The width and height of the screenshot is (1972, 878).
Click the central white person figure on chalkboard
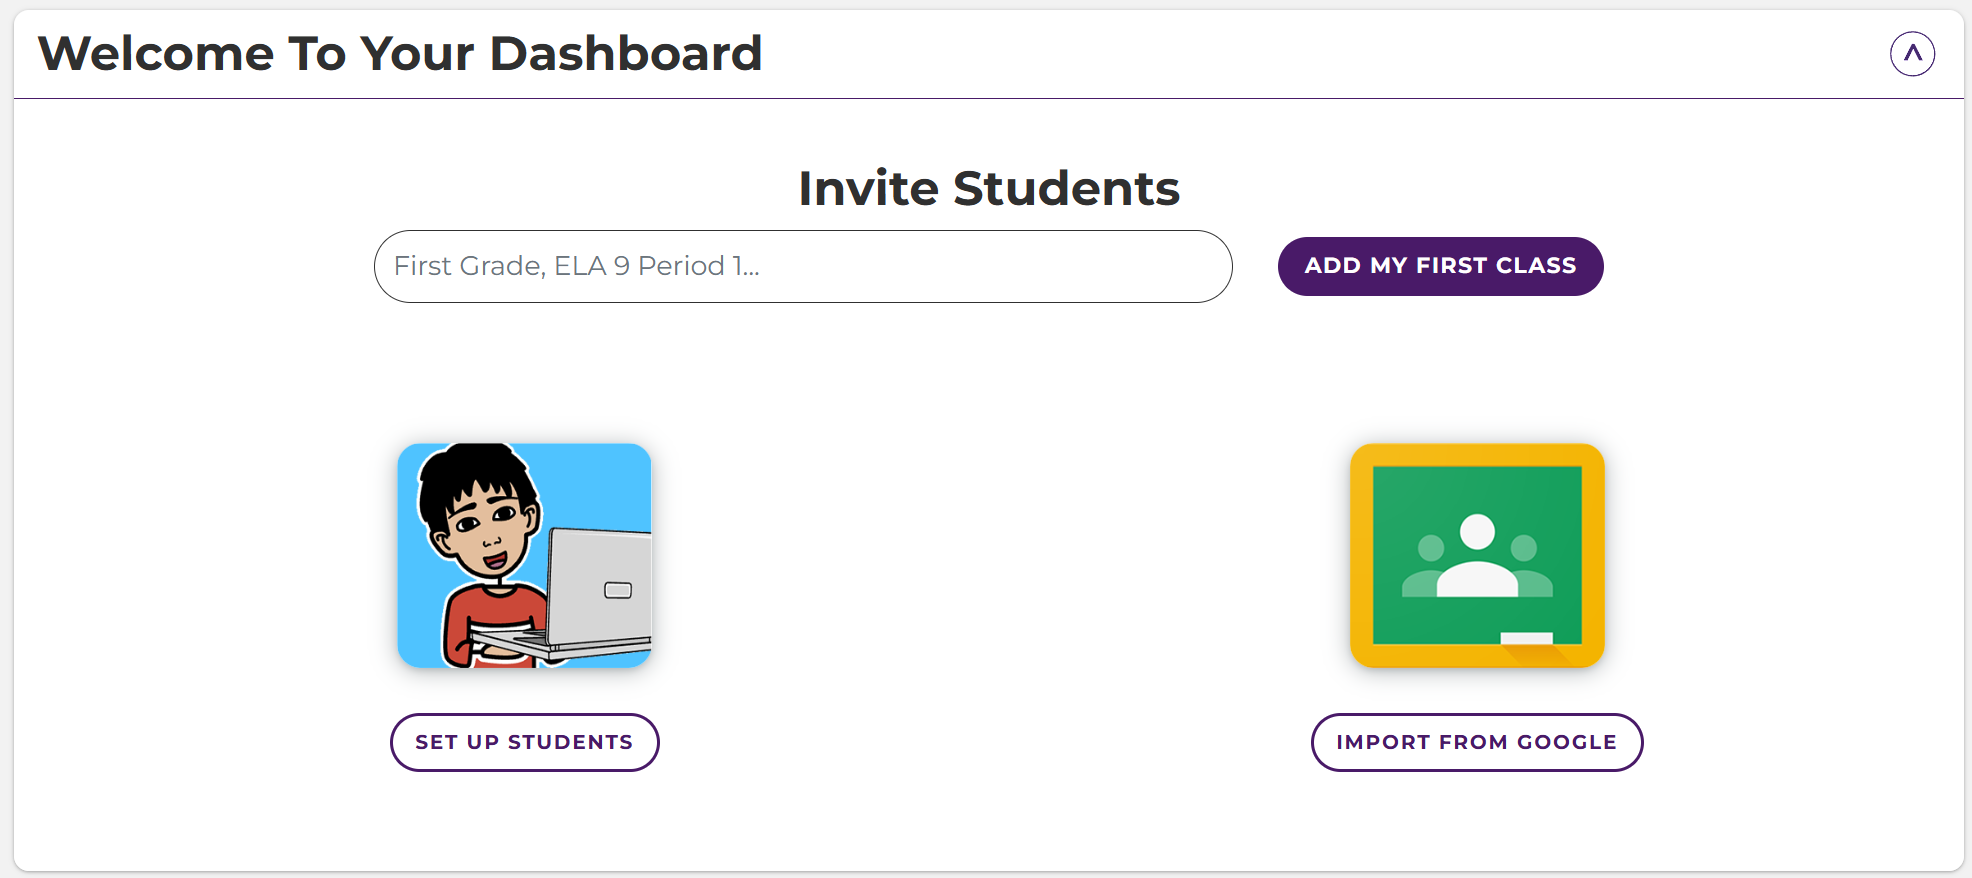(1477, 560)
